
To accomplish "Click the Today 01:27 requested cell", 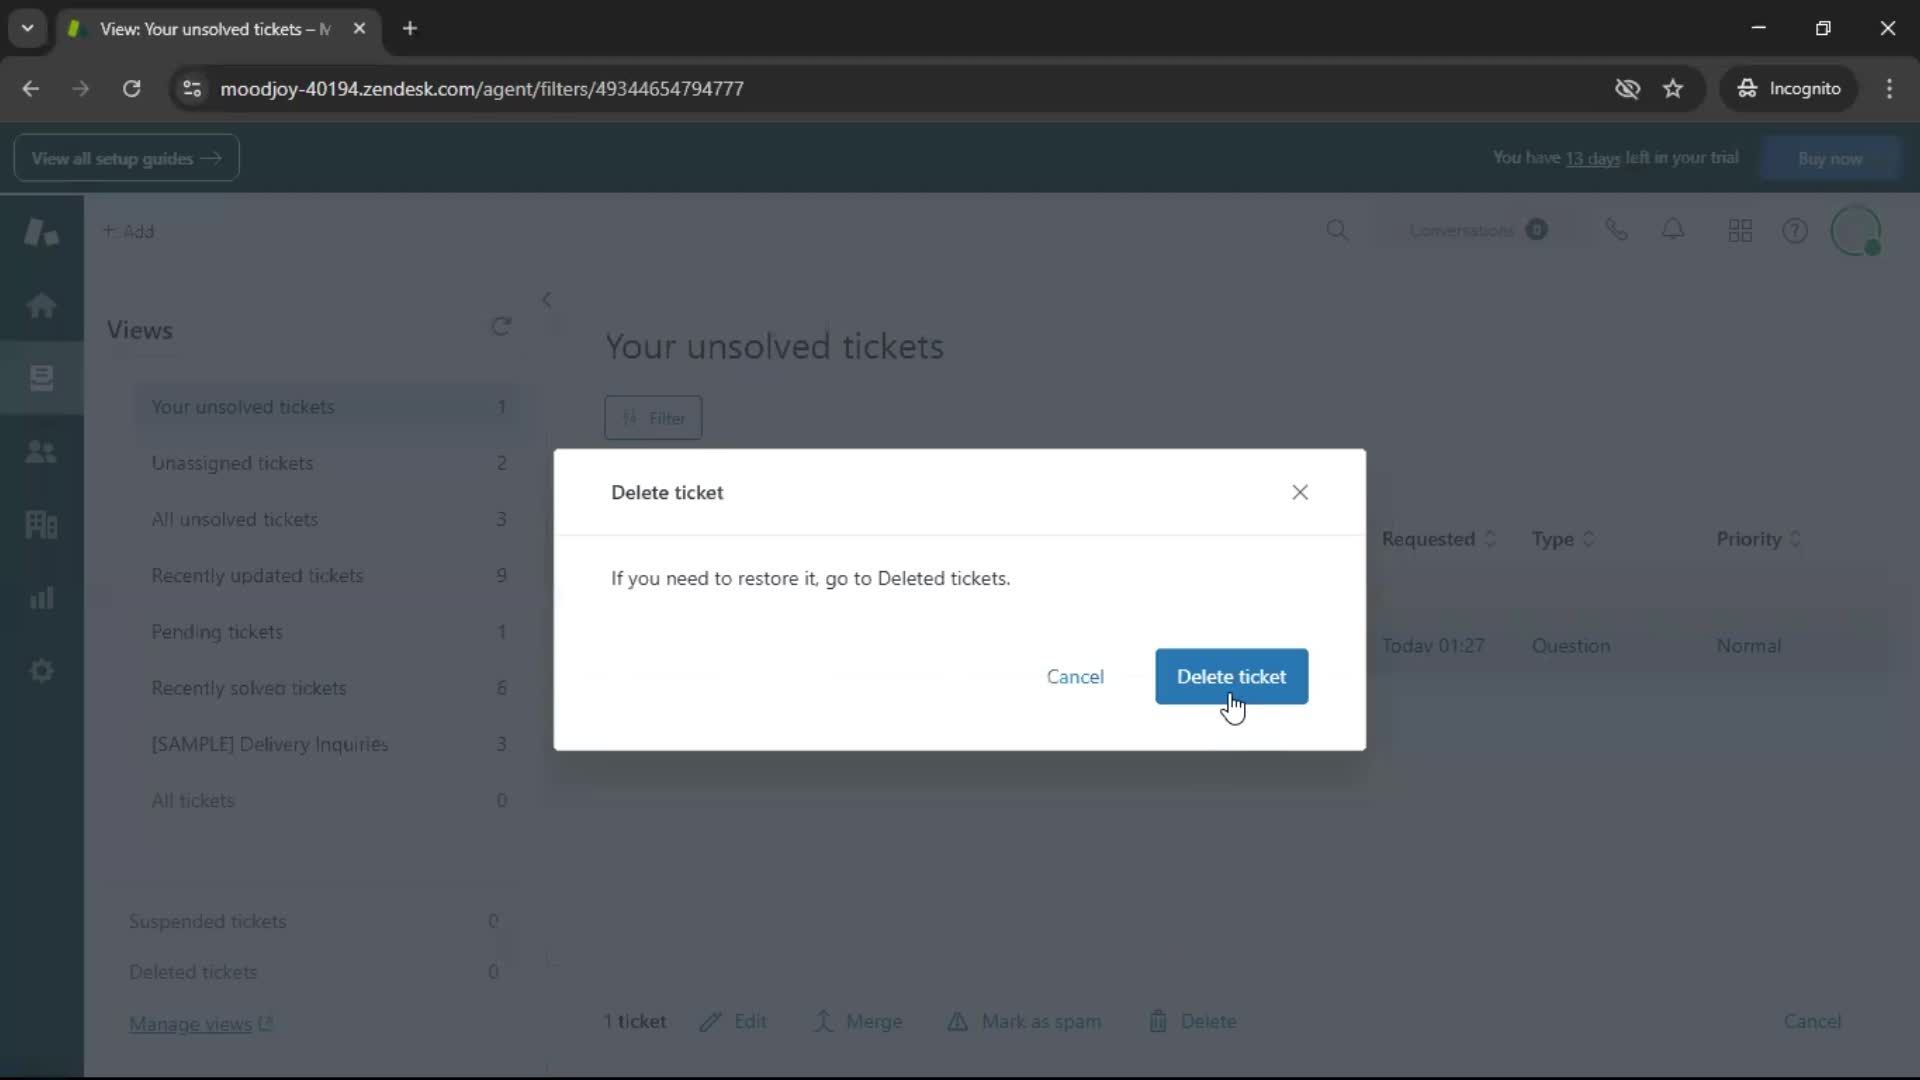I will pyautogui.click(x=1433, y=646).
